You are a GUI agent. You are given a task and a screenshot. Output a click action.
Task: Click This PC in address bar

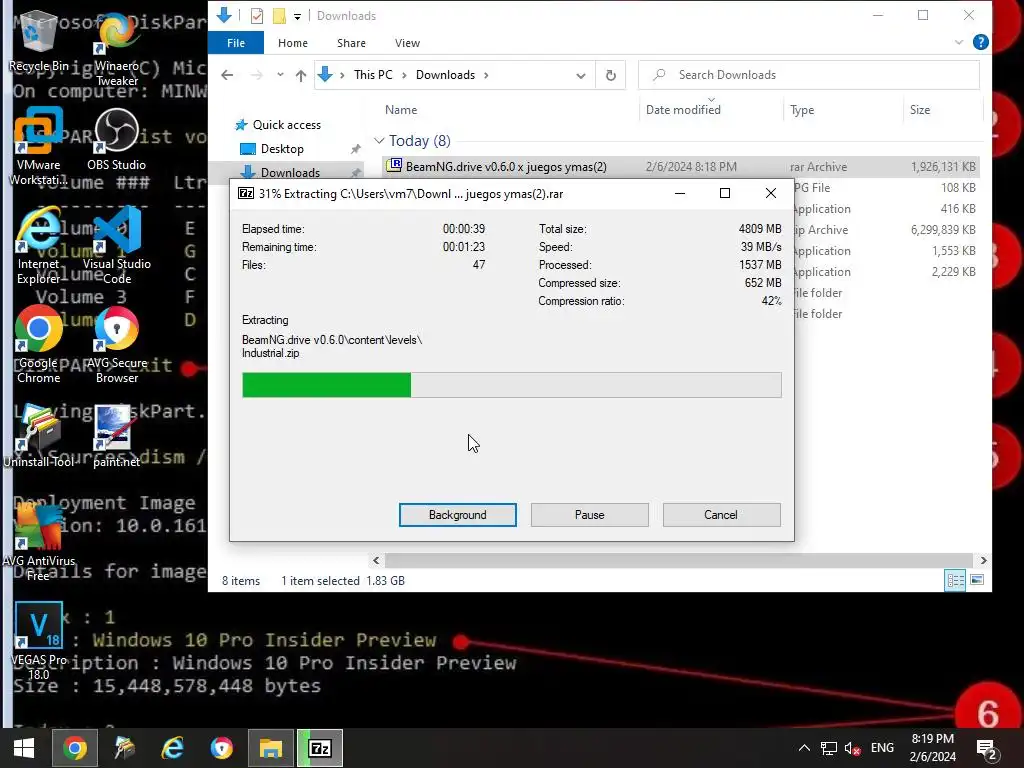tap(373, 75)
